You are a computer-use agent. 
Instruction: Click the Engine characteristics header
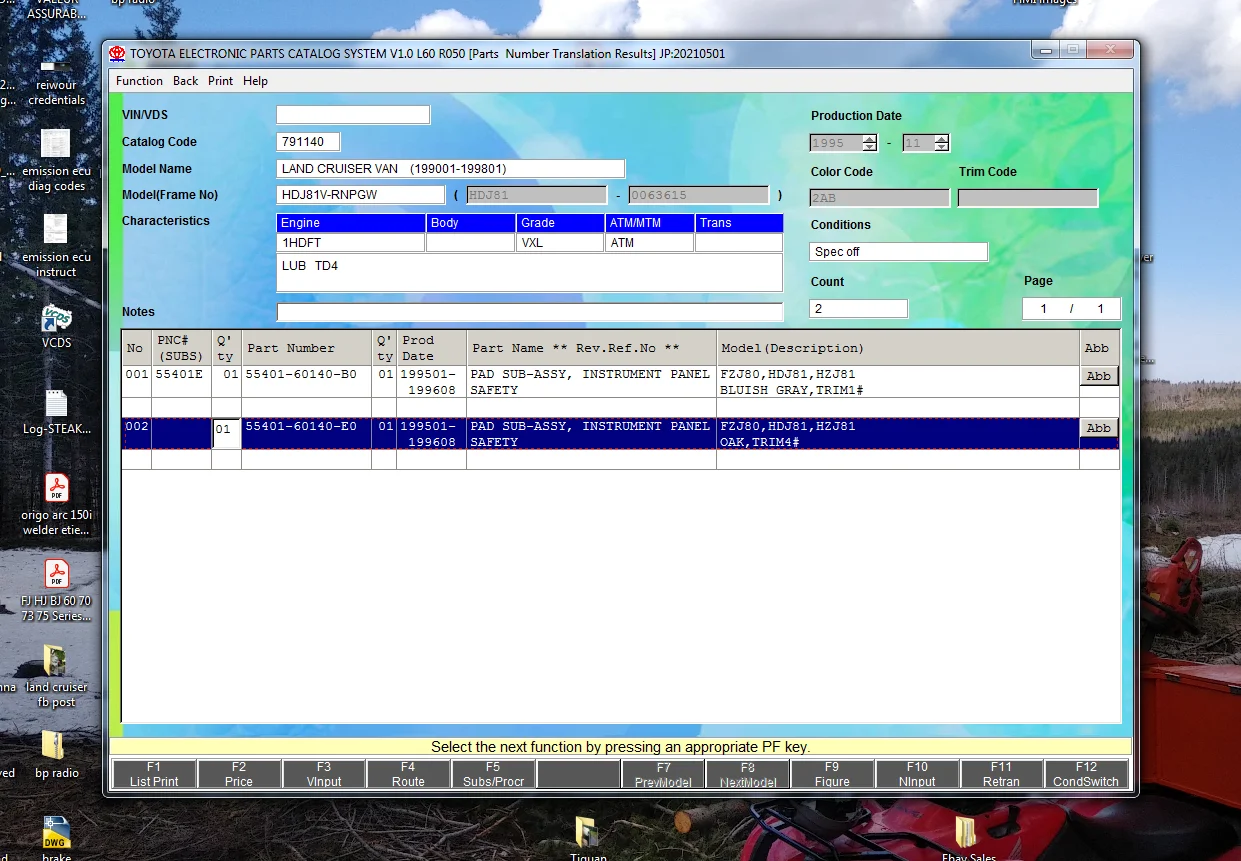351,223
